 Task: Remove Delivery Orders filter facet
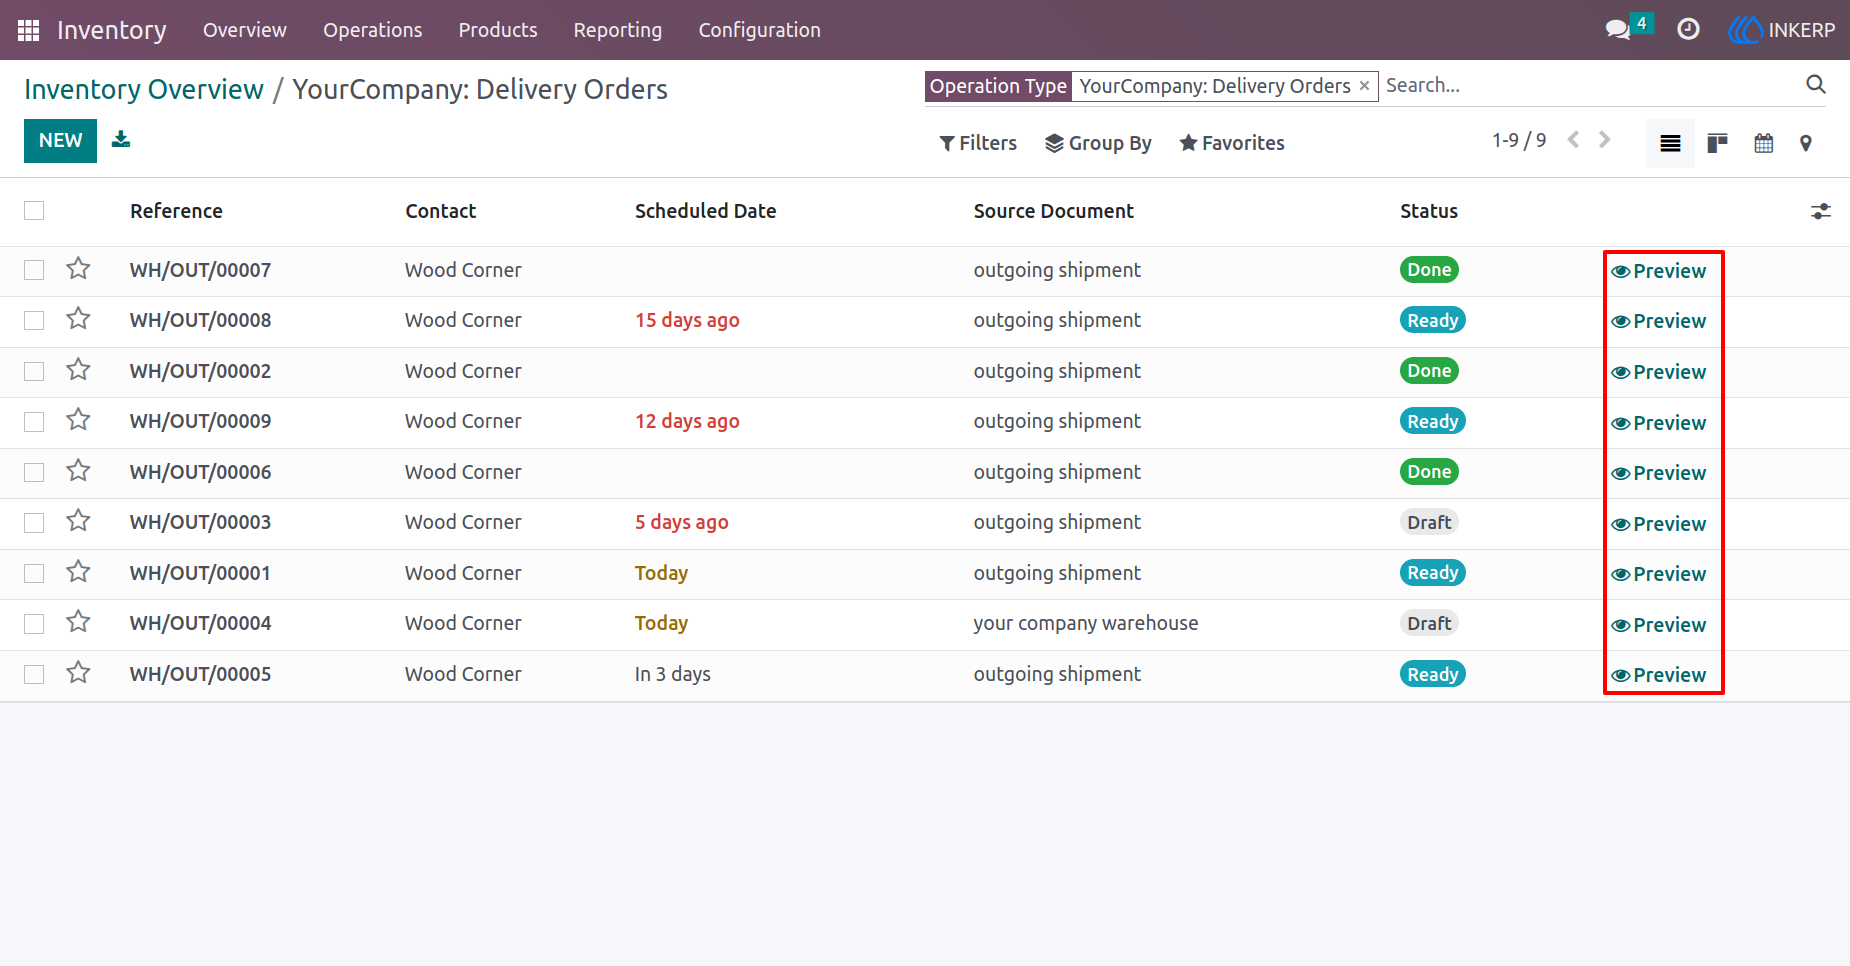tap(1364, 86)
